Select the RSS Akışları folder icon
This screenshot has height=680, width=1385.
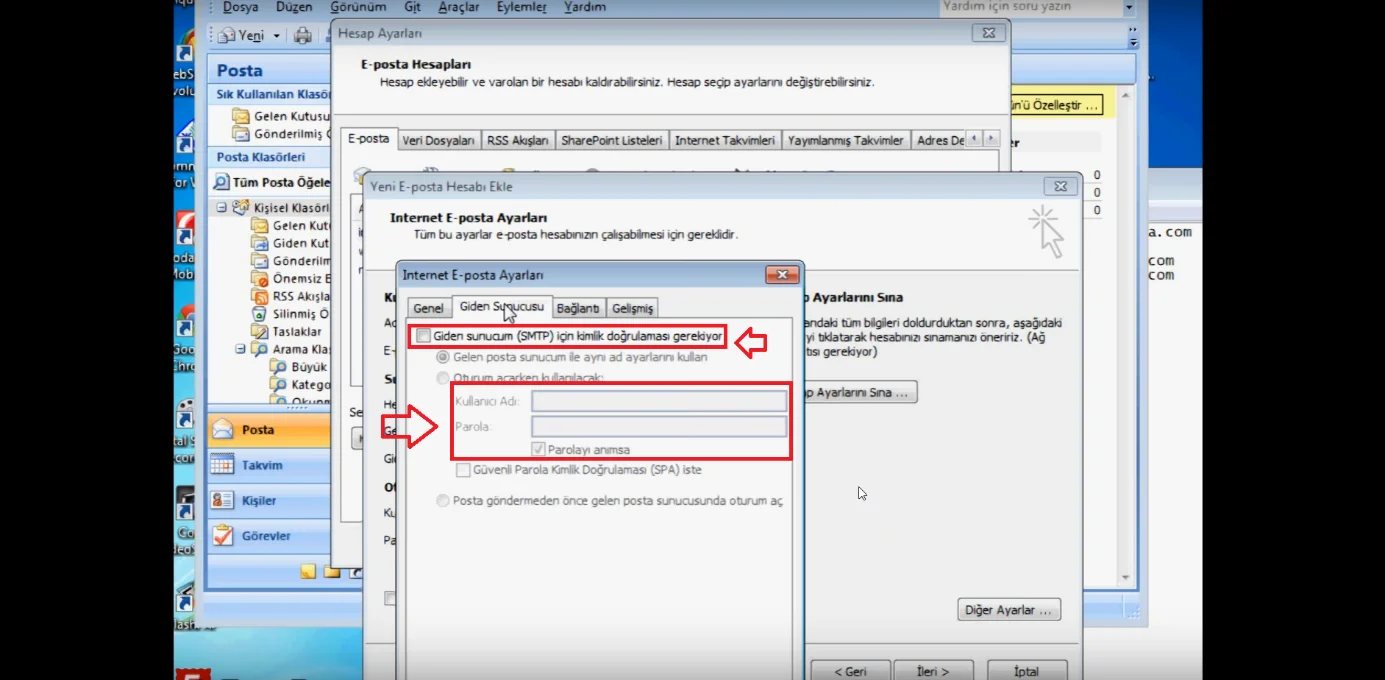[259, 297]
